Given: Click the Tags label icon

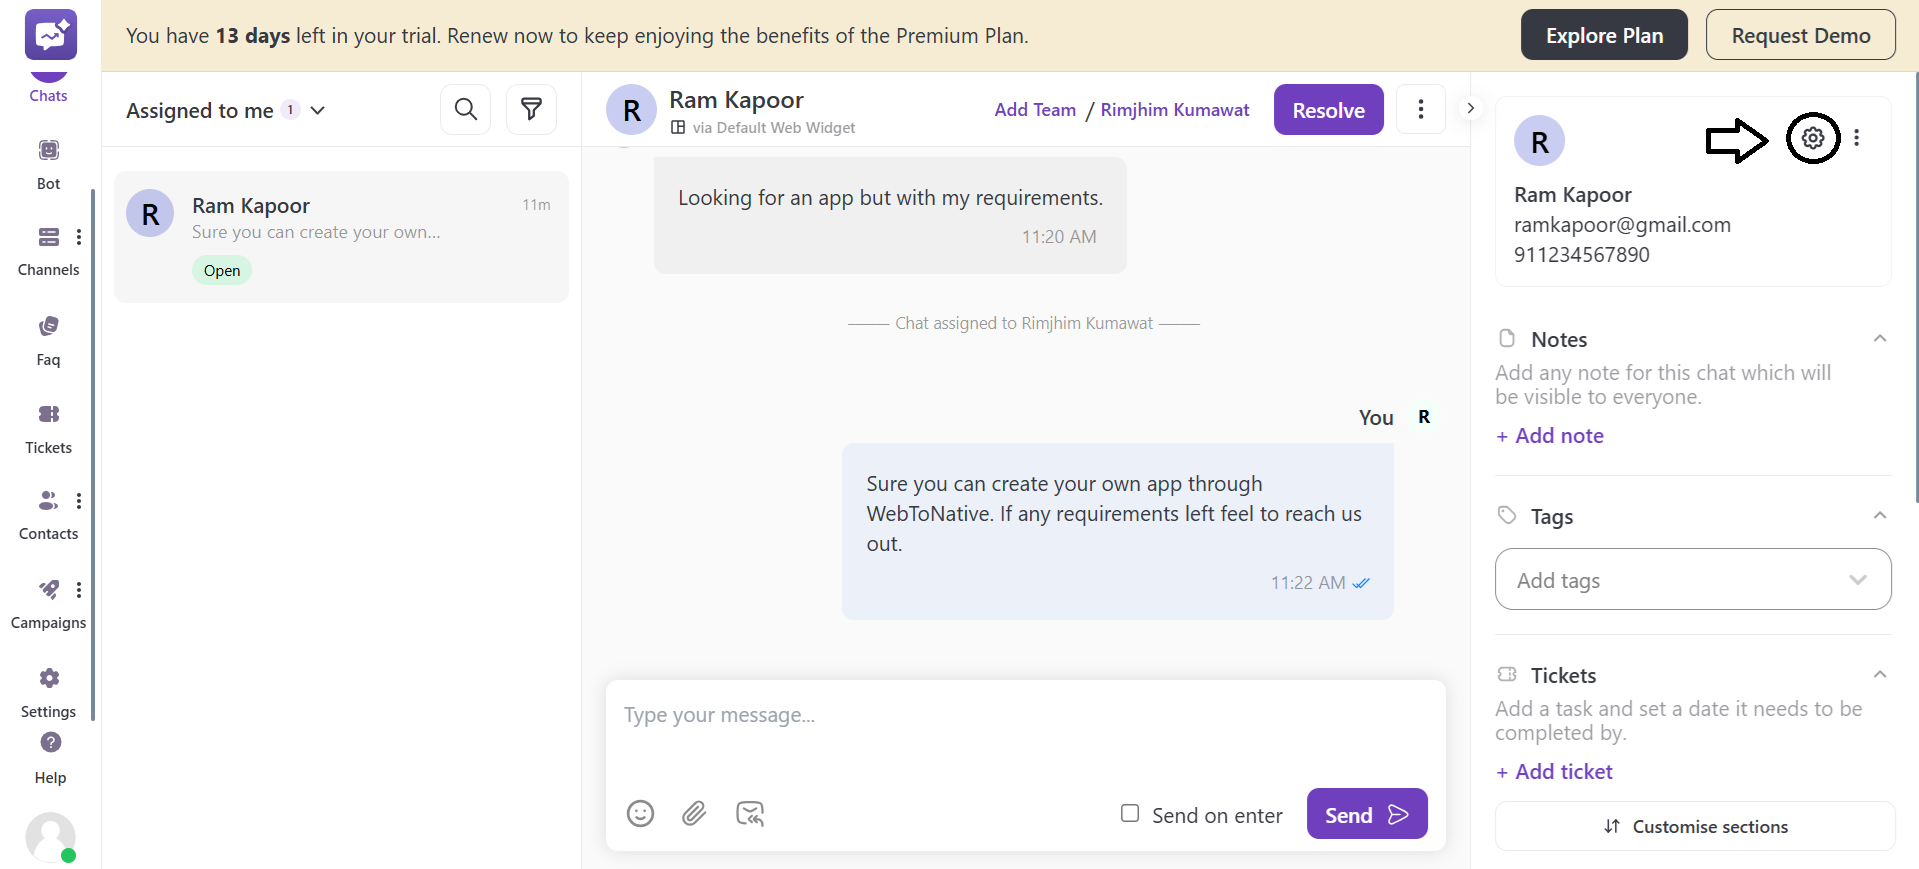Looking at the screenshot, I should pyautogui.click(x=1507, y=515).
